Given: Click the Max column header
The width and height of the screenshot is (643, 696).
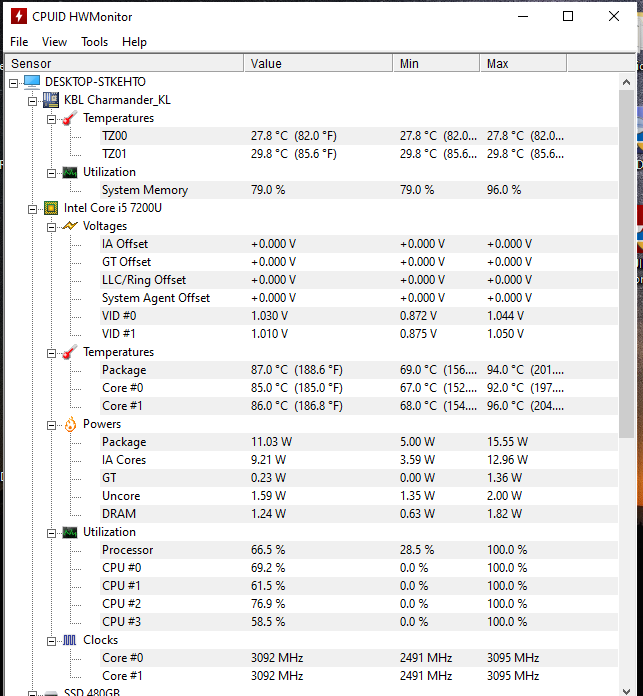Looking at the screenshot, I should (523, 63).
